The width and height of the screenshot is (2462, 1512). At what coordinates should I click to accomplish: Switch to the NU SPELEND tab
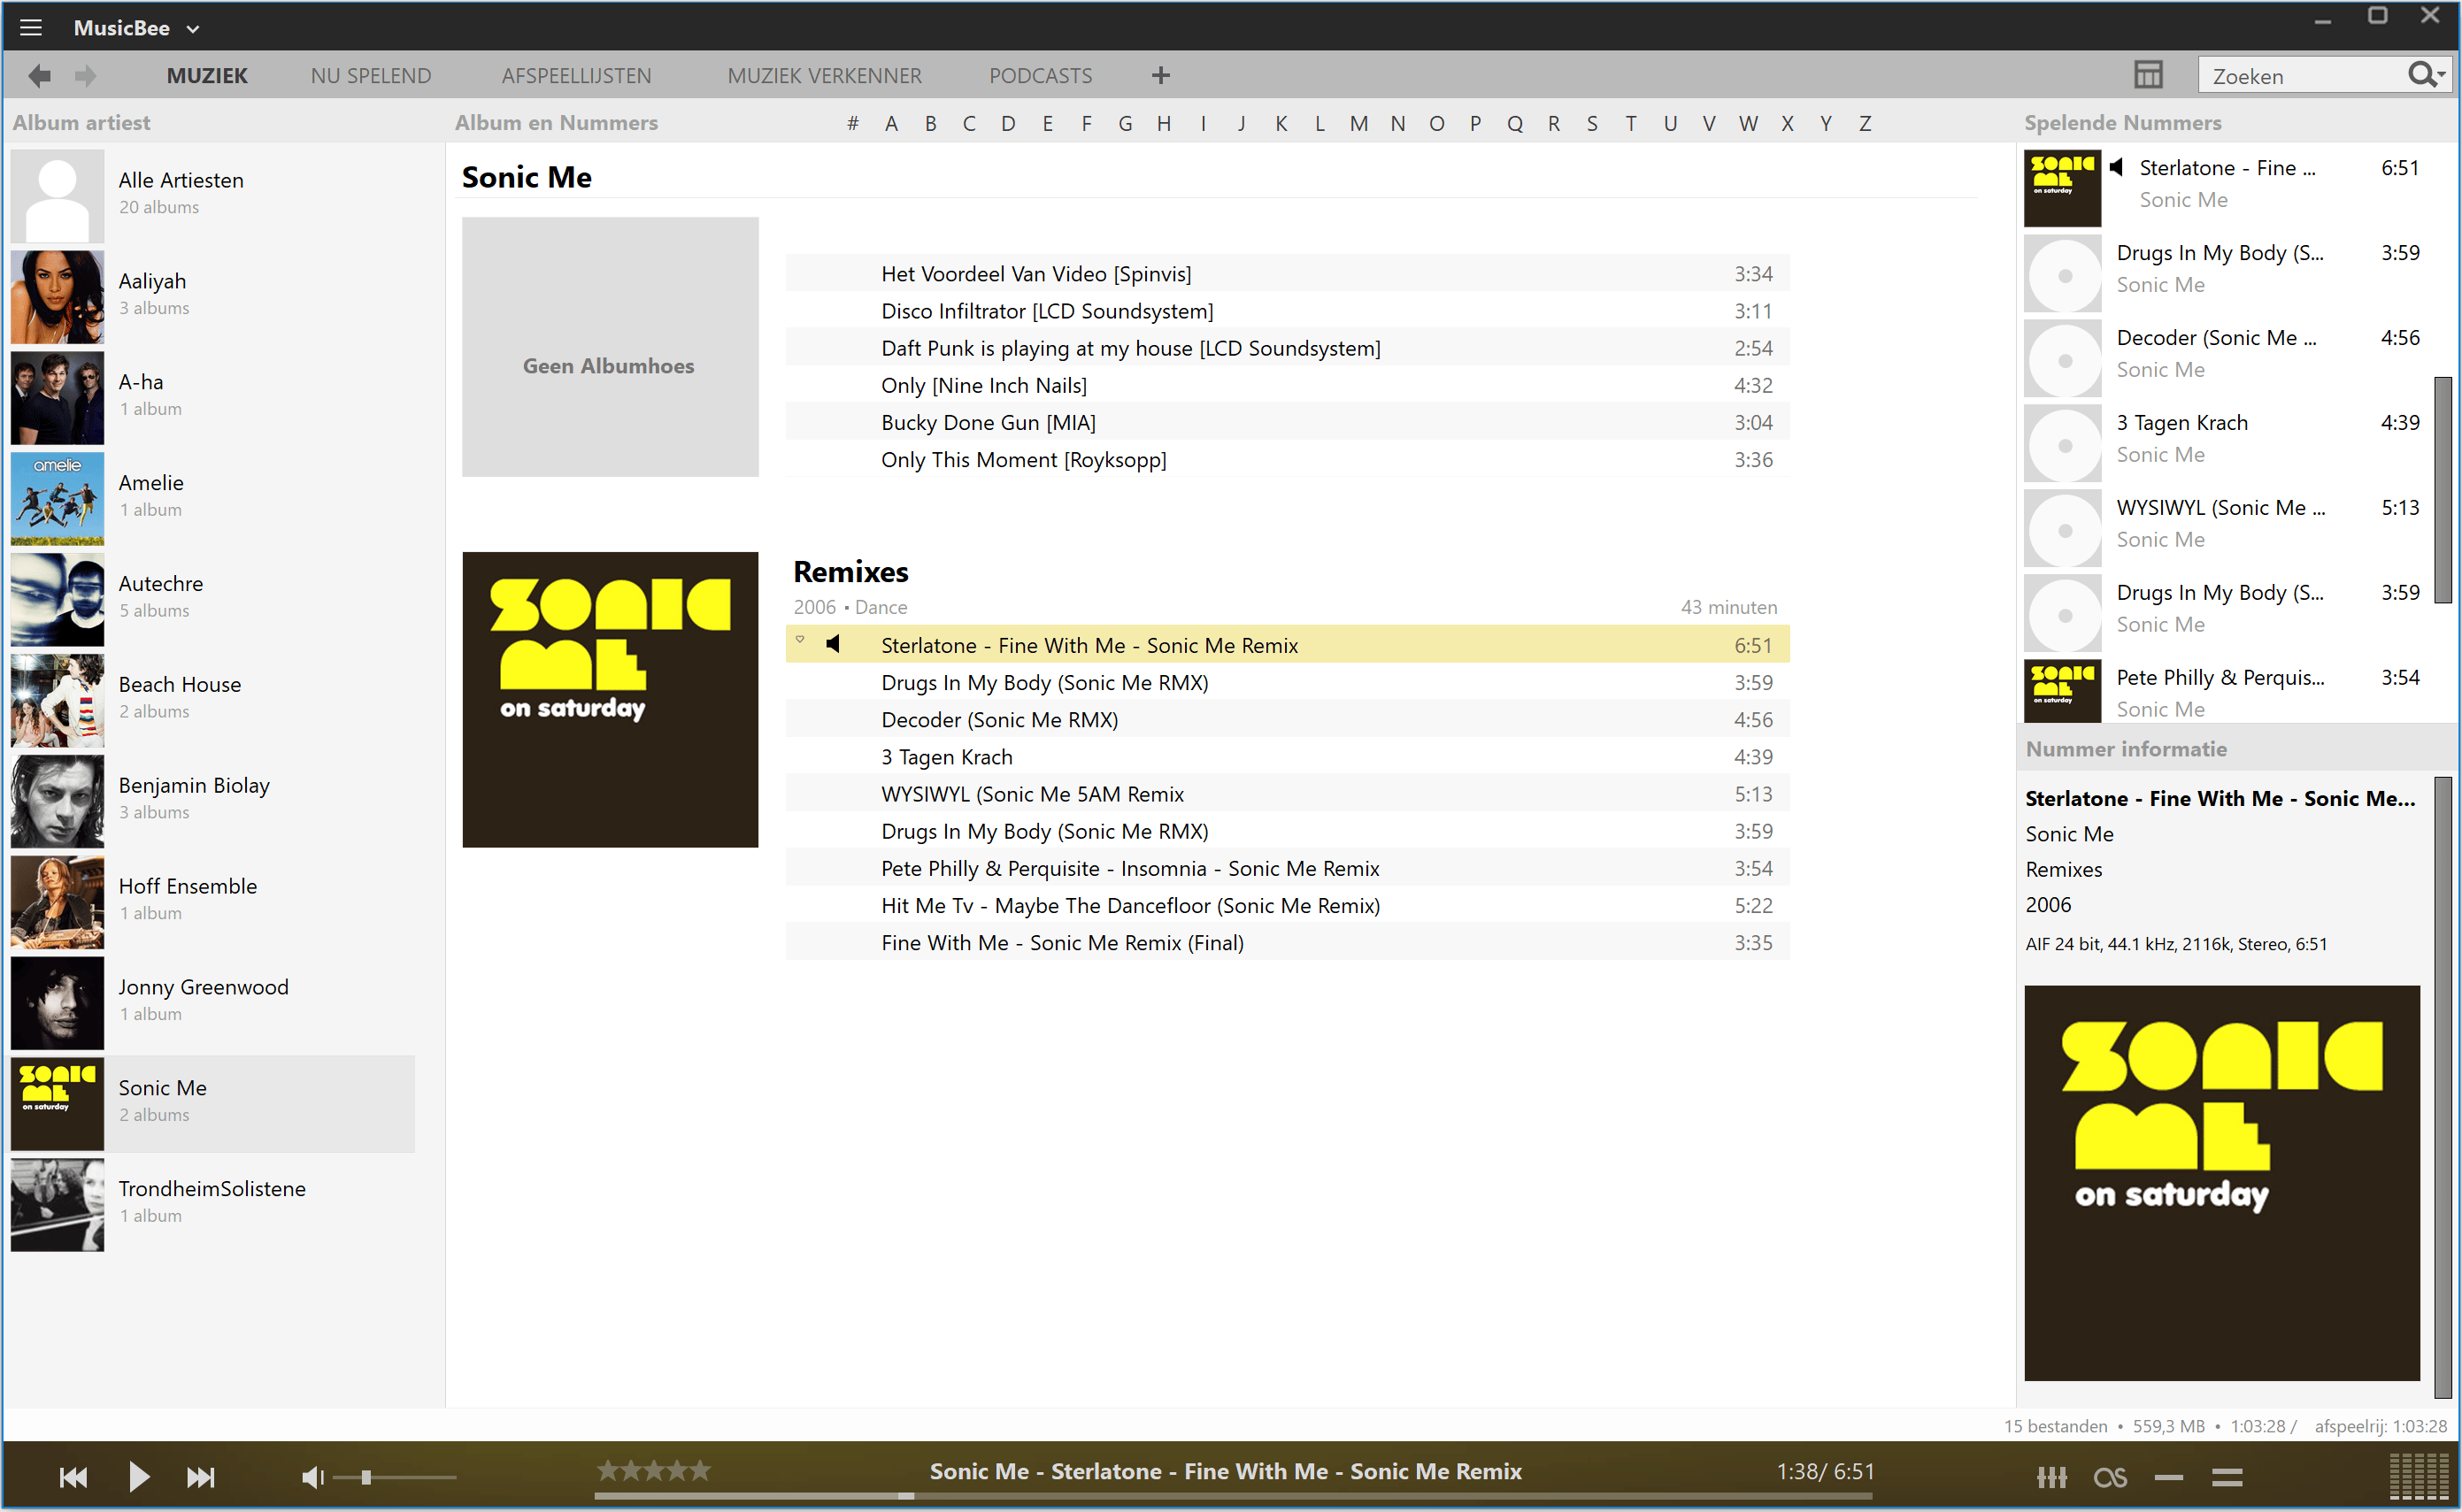point(371,76)
